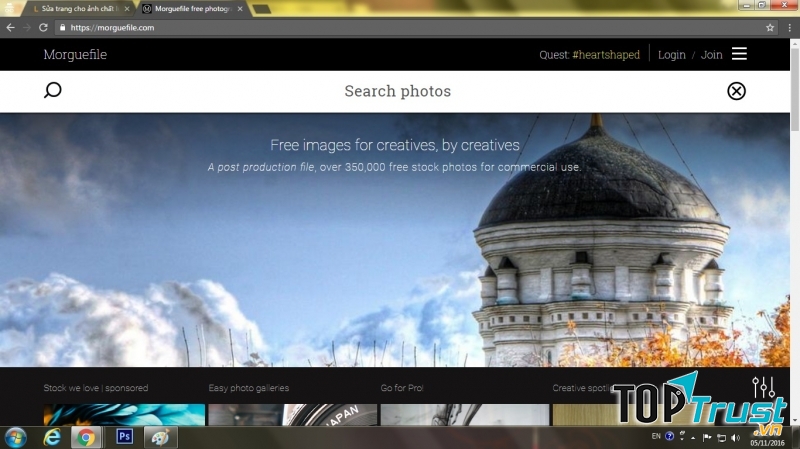The width and height of the screenshot is (800, 449).
Task: Switch to the first browser tab
Action: (80, 9)
